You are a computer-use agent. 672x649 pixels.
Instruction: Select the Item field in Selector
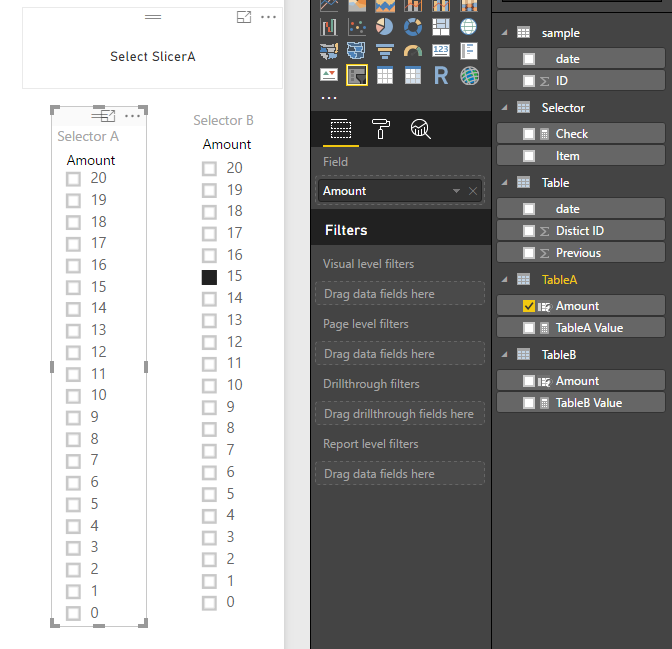(x=581, y=156)
